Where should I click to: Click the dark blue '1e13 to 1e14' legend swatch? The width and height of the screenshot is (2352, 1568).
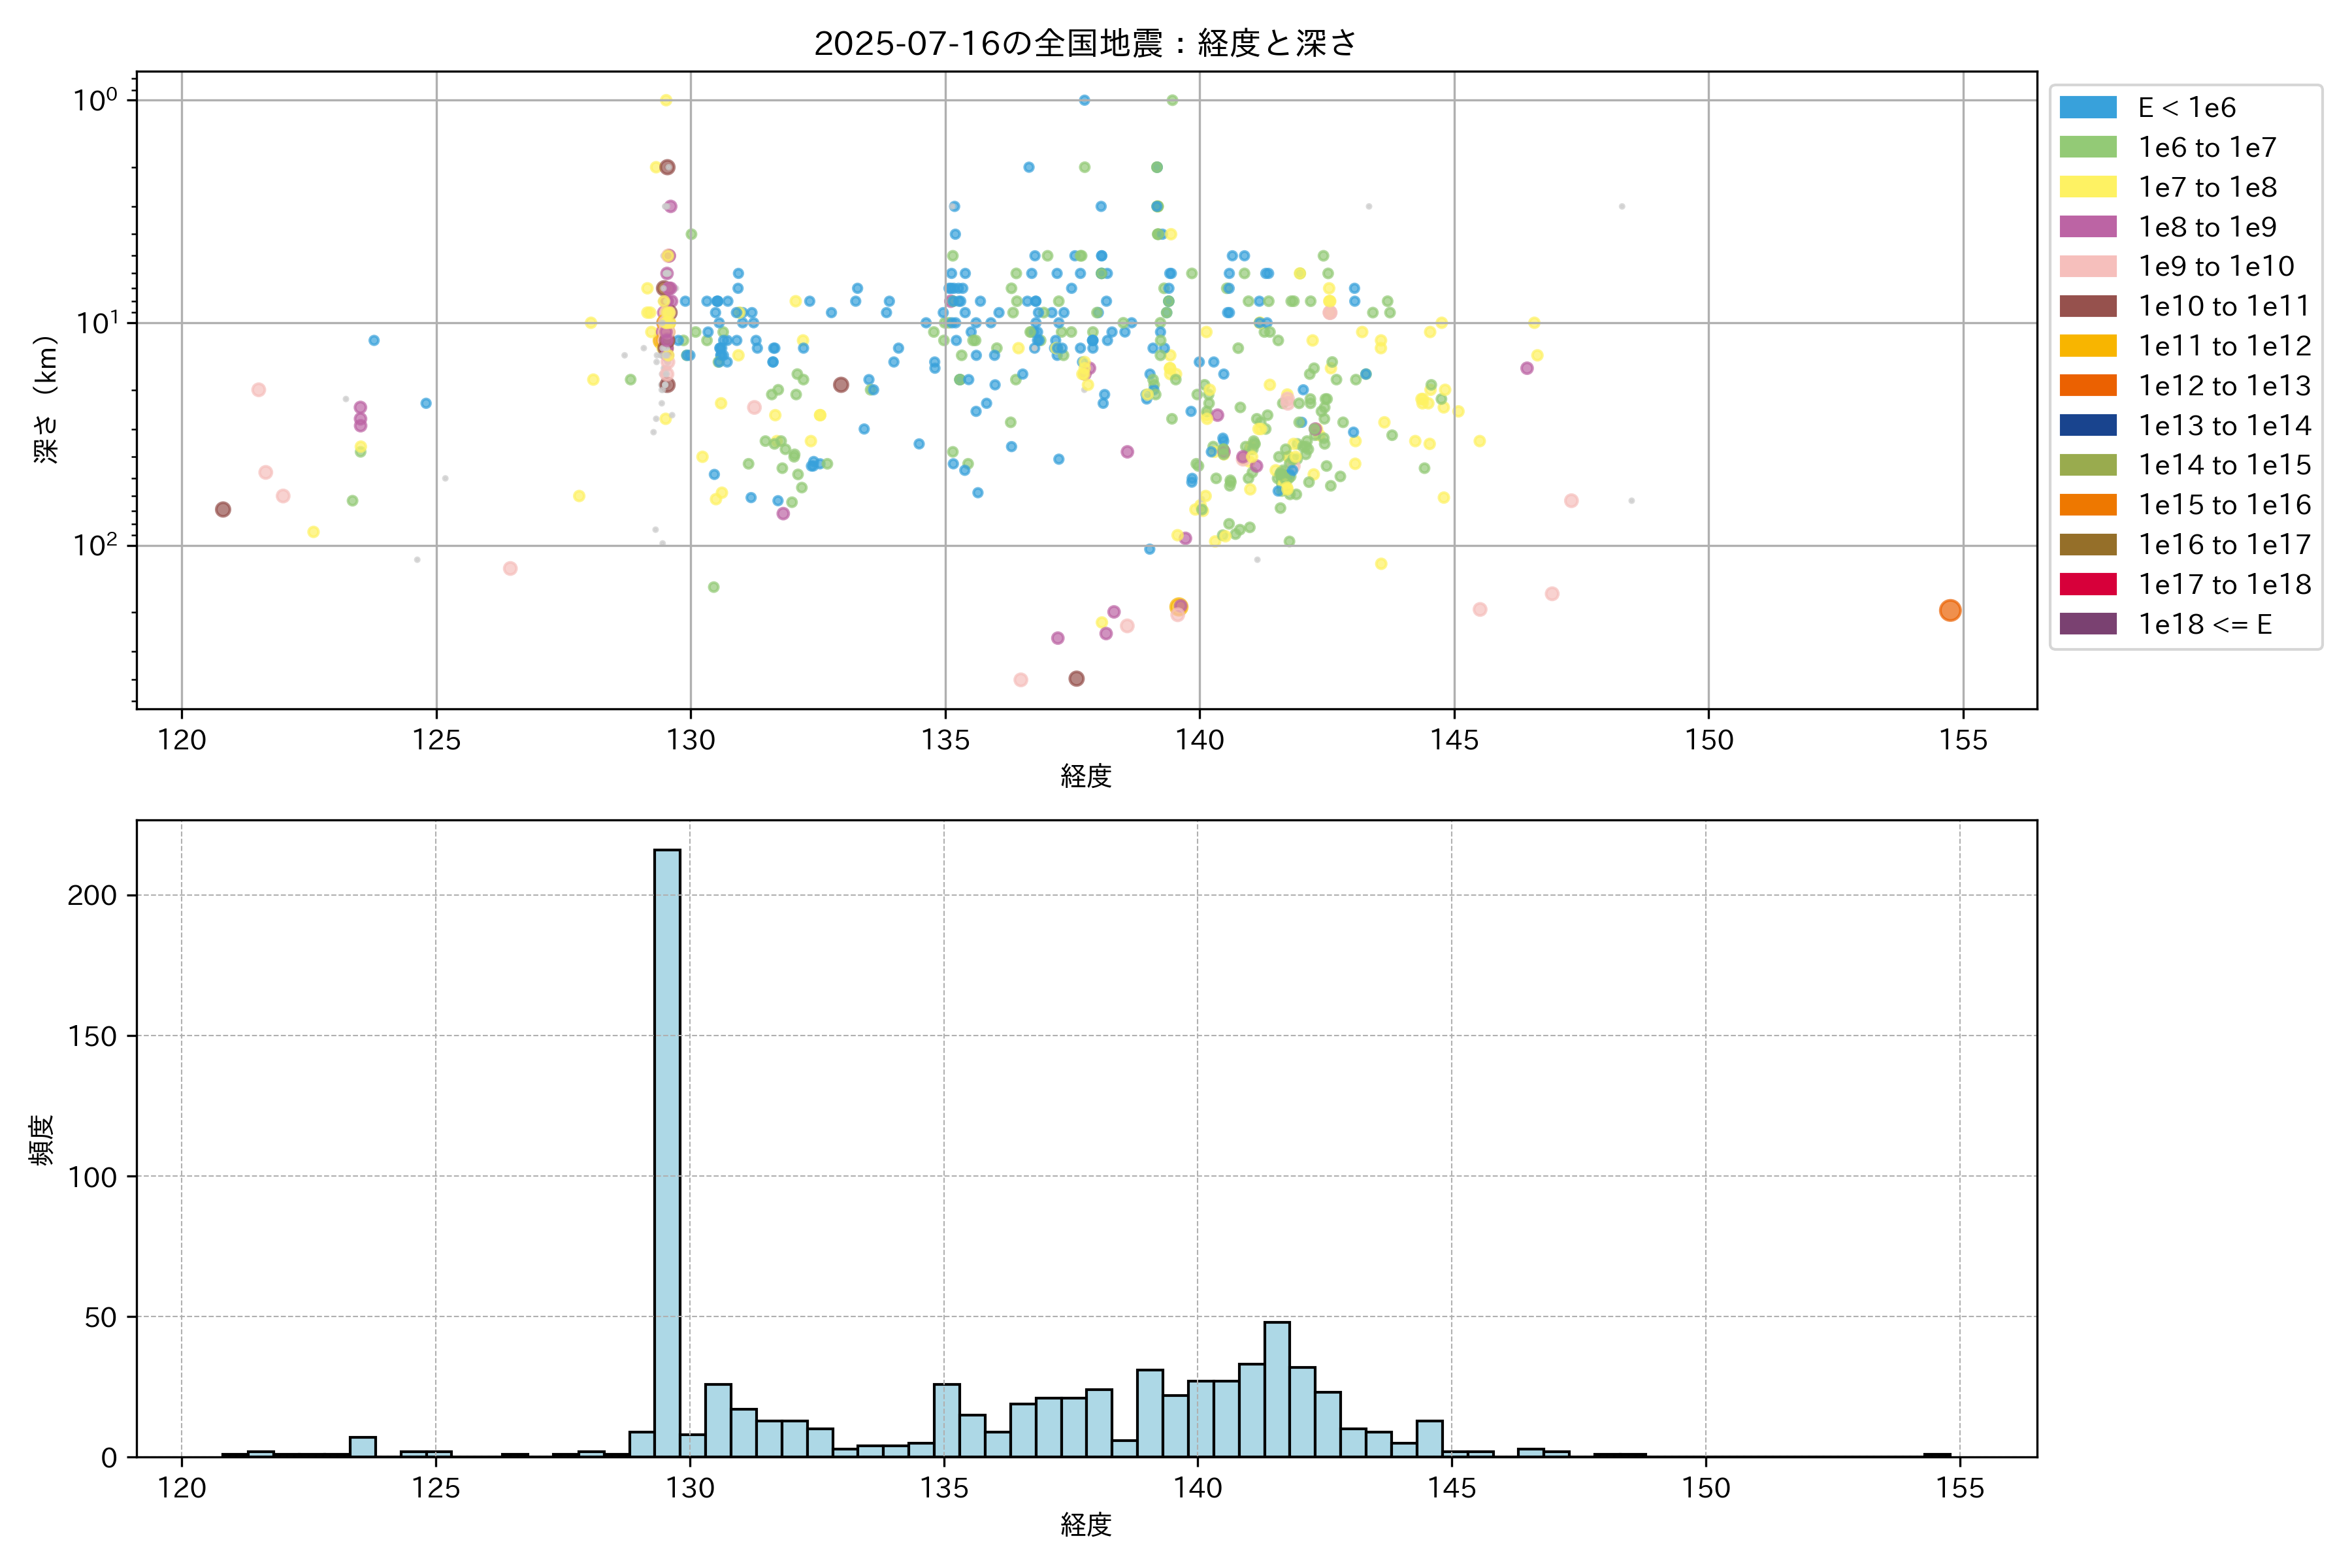[2087, 425]
